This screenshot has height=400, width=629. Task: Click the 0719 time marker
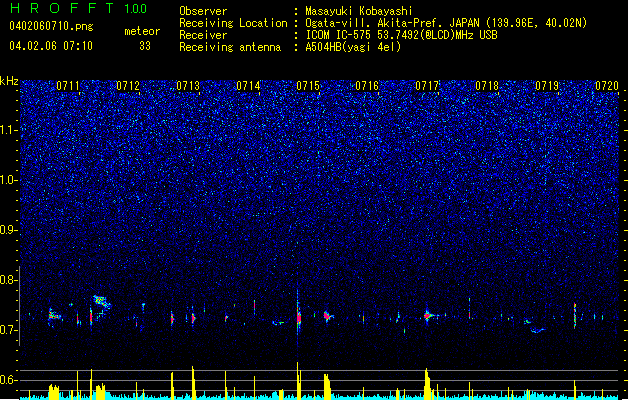[x=547, y=86]
